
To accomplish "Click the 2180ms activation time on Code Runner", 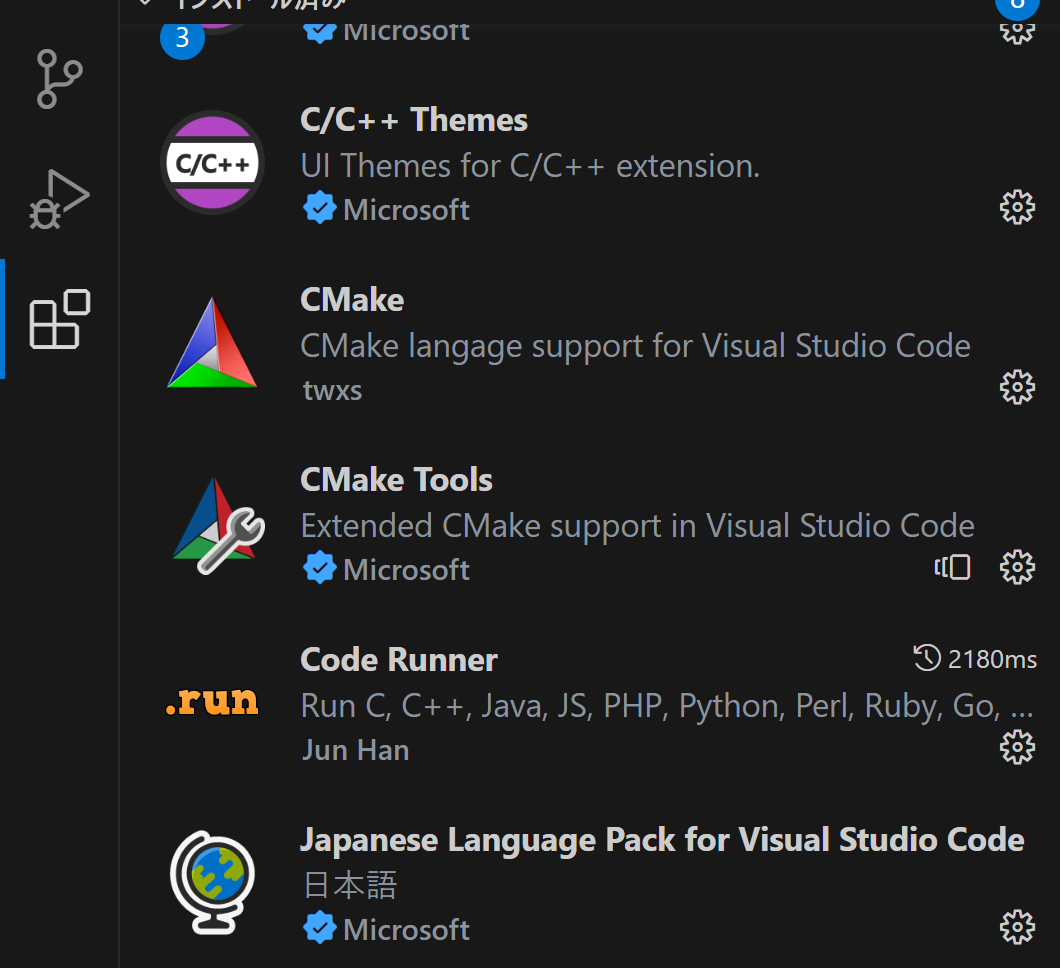I will [x=975, y=659].
